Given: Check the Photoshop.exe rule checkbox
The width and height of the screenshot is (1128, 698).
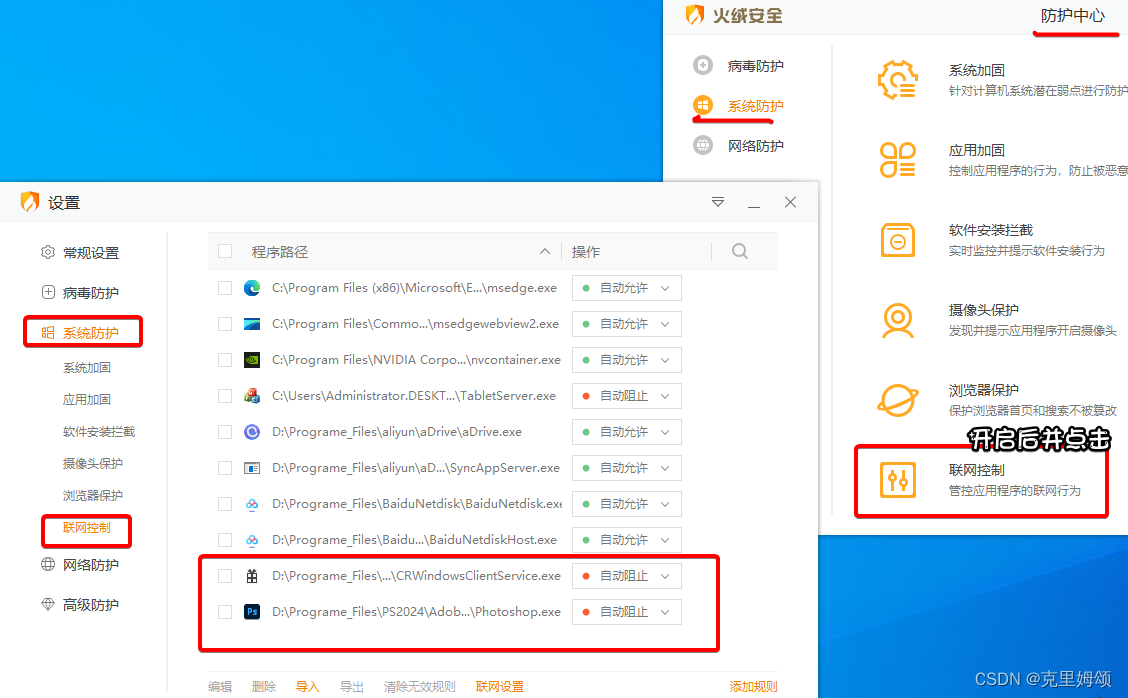Looking at the screenshot, I should (x=225, y=612).
